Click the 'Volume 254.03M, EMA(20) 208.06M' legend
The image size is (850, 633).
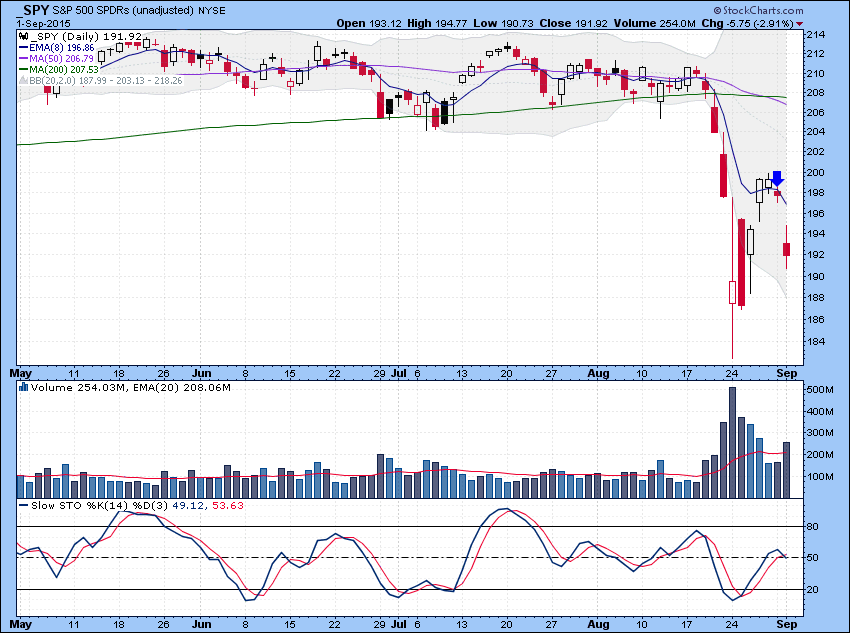tap(131, 387)
